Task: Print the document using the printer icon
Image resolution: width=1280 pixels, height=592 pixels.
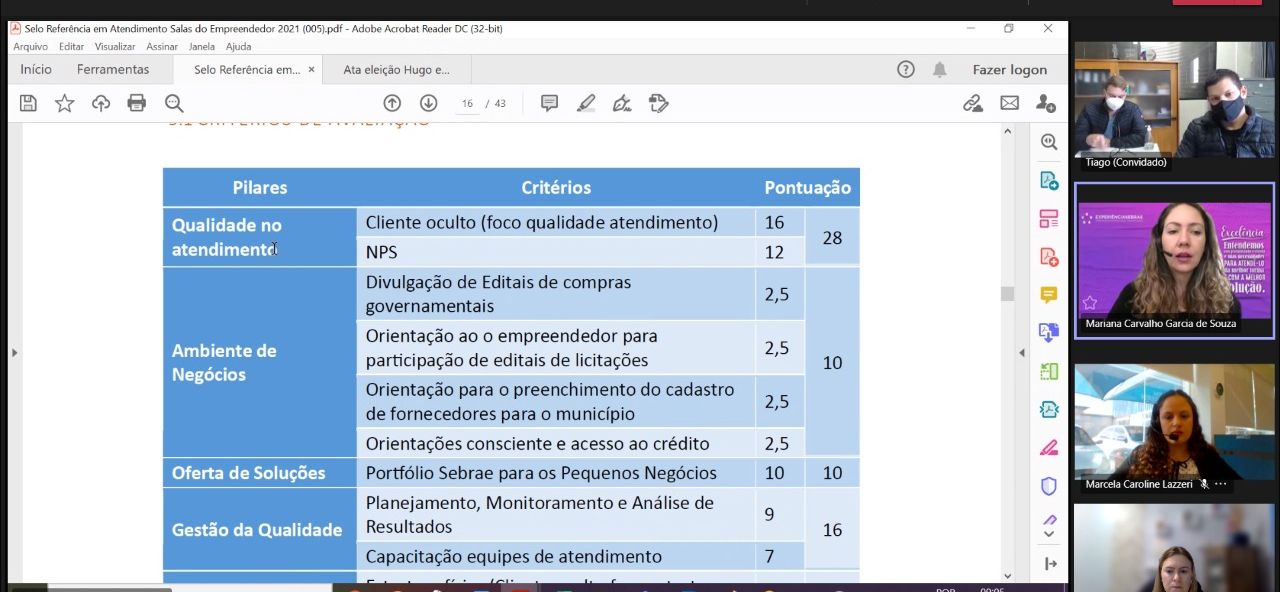Action: (137, 103)
